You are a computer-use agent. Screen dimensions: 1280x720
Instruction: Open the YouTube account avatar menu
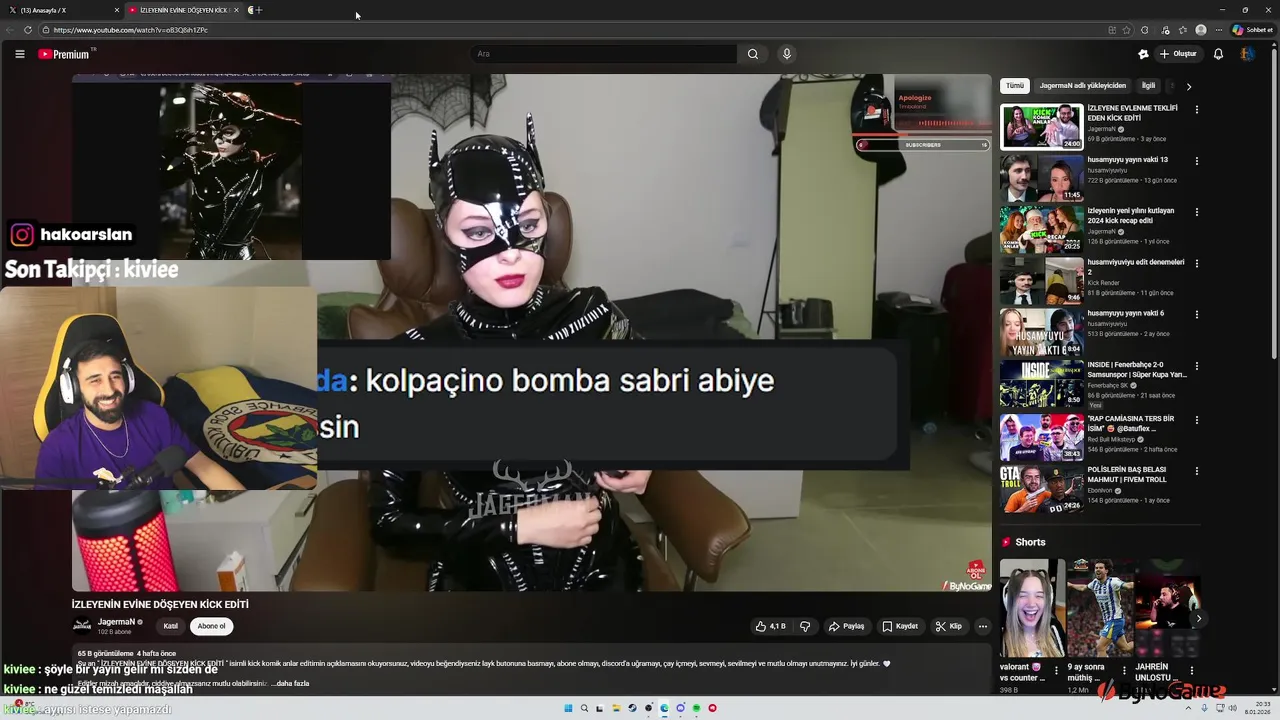click(1247, 54)
